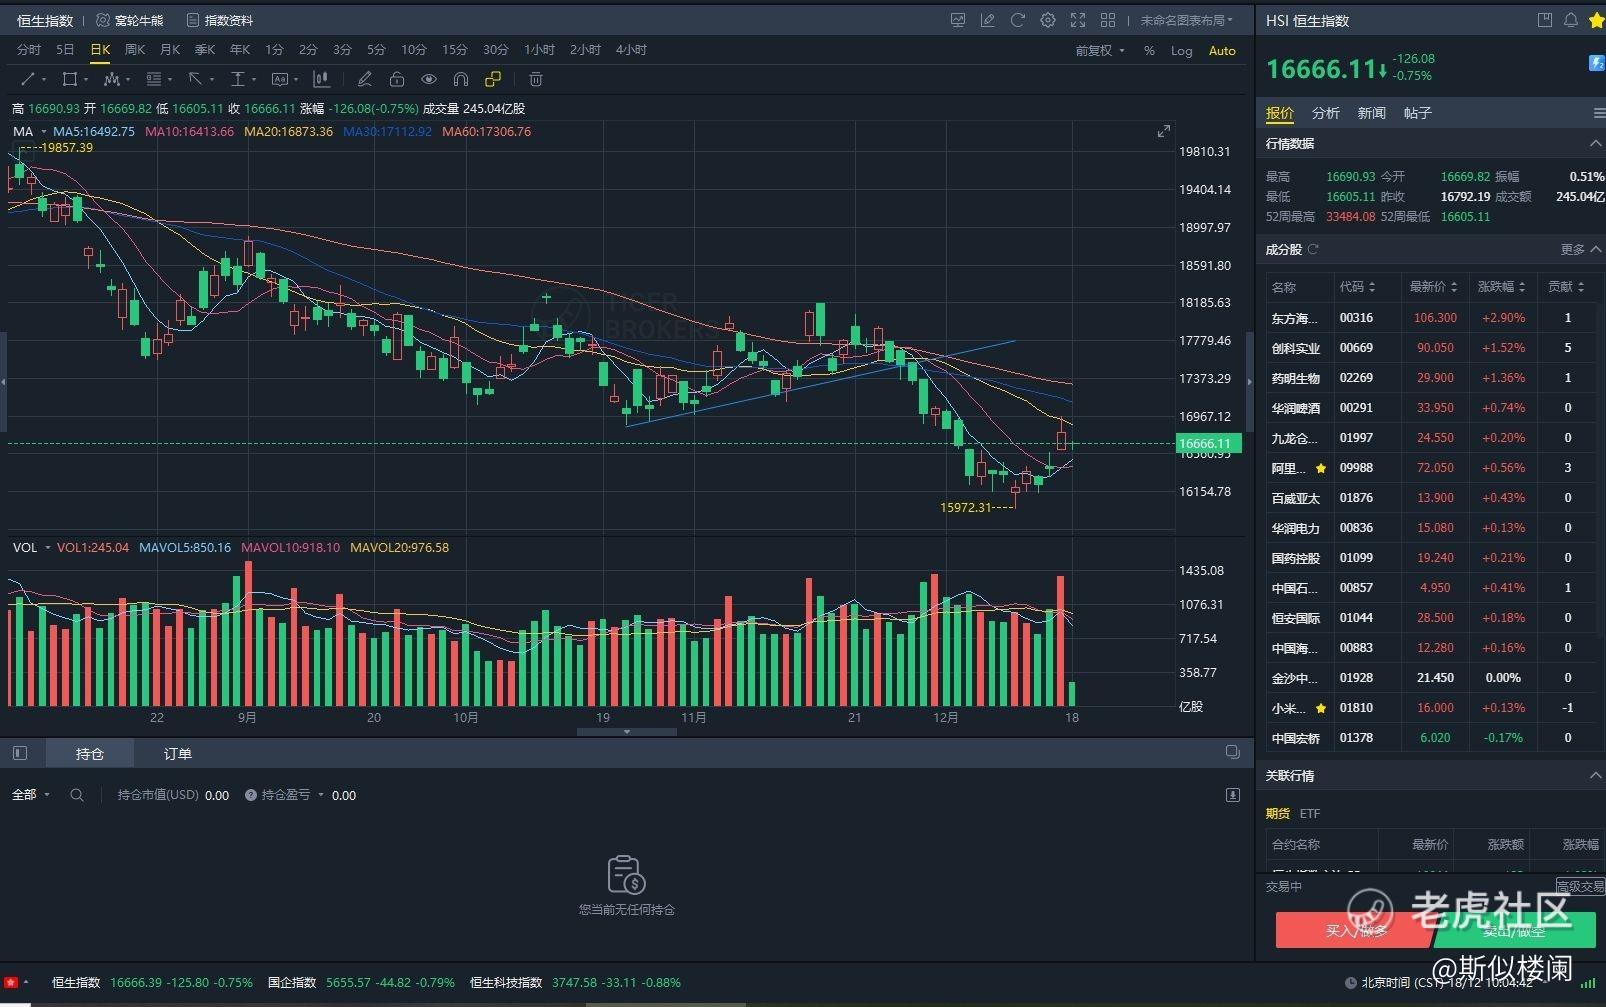Image resolution: width=1606 pixels, height=1007 pixels.
Task: Open the 分析 tab in right panel
Action: click(1326, 113)
